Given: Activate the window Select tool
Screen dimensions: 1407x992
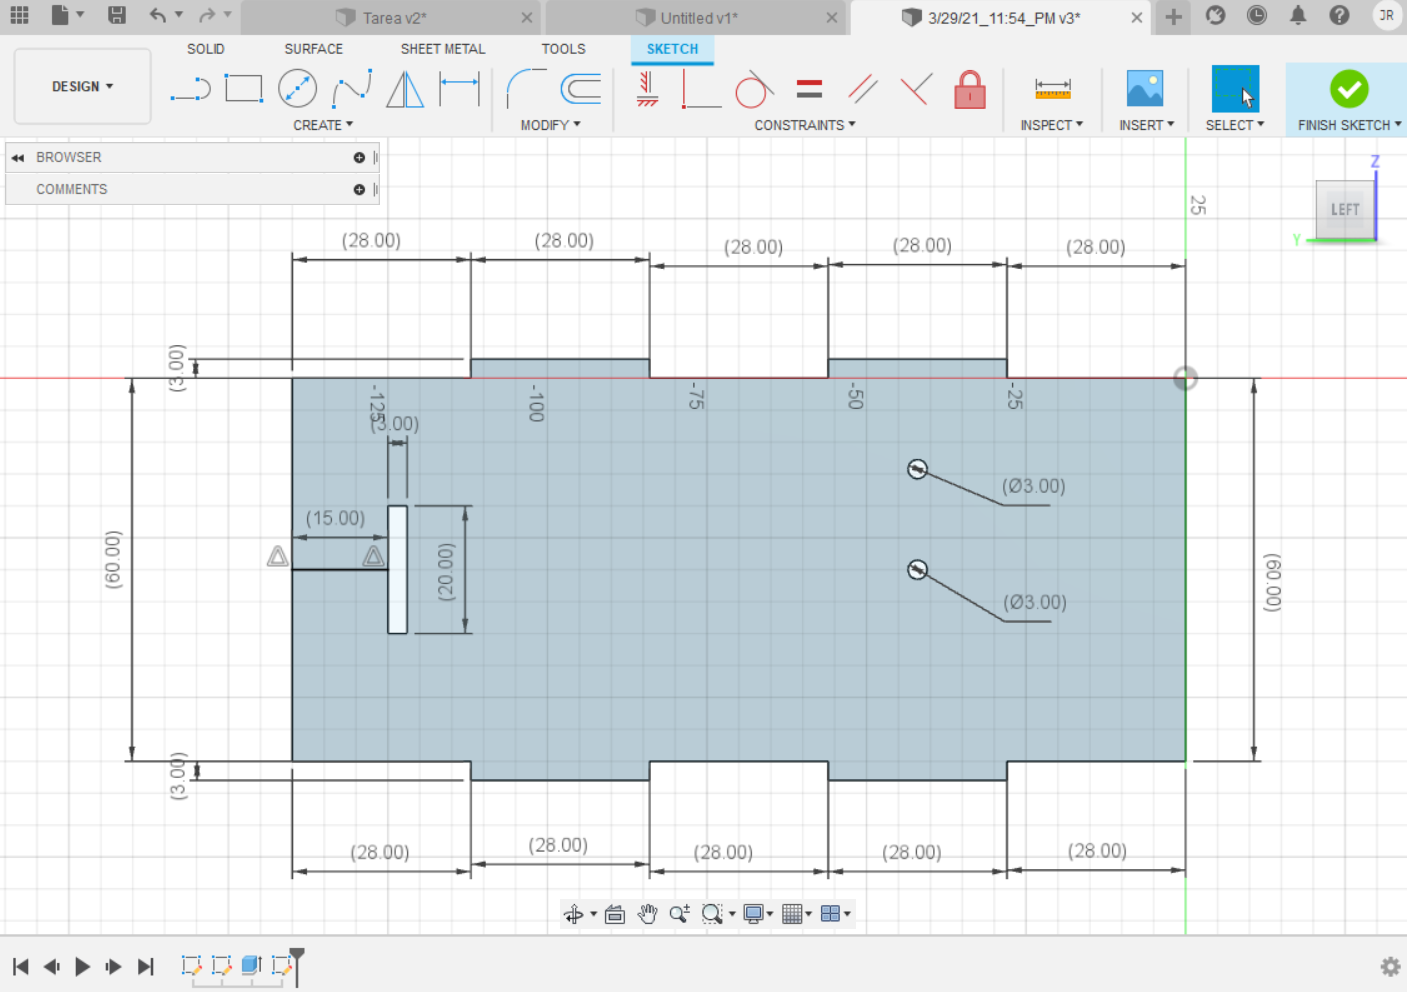Looking at the screenshot, I should pyautogui.click(x=1235, y=89).
